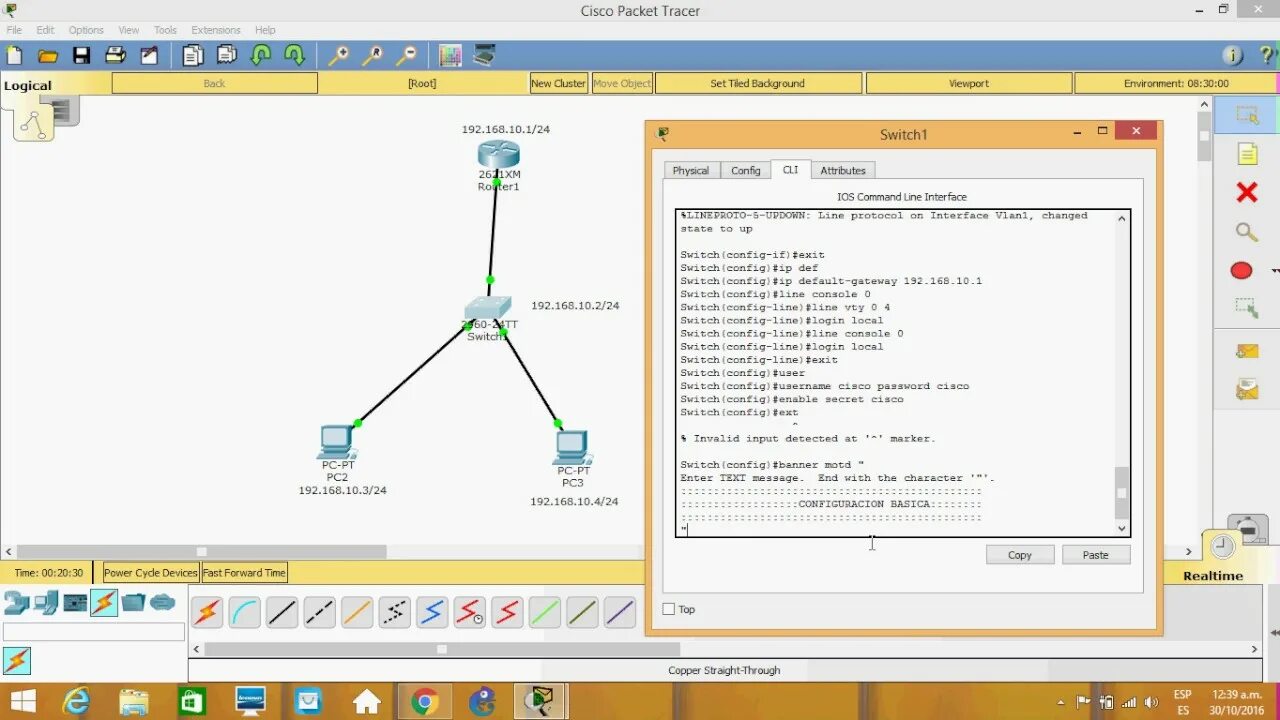Choose the Fiber orange cable
This screenshot has width=1280, height=720.
pyautogui.click(x=357, y=612)
